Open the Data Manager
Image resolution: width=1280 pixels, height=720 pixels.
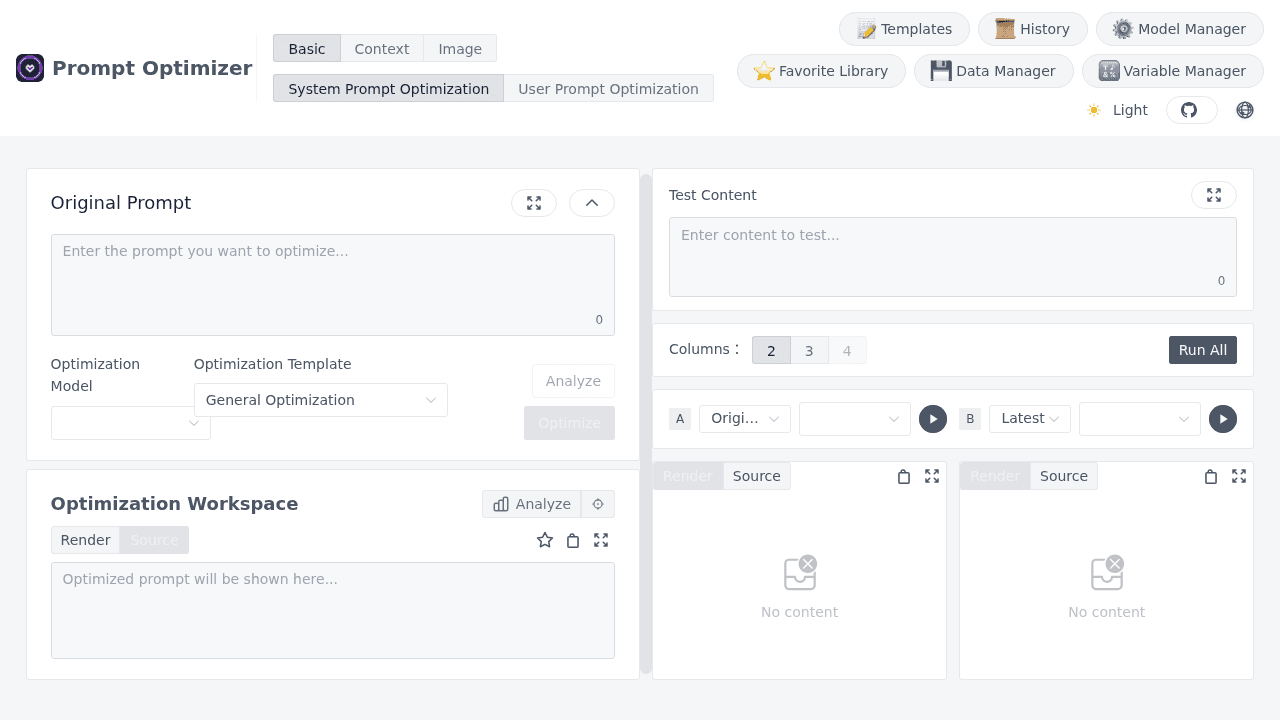point(993,71)
